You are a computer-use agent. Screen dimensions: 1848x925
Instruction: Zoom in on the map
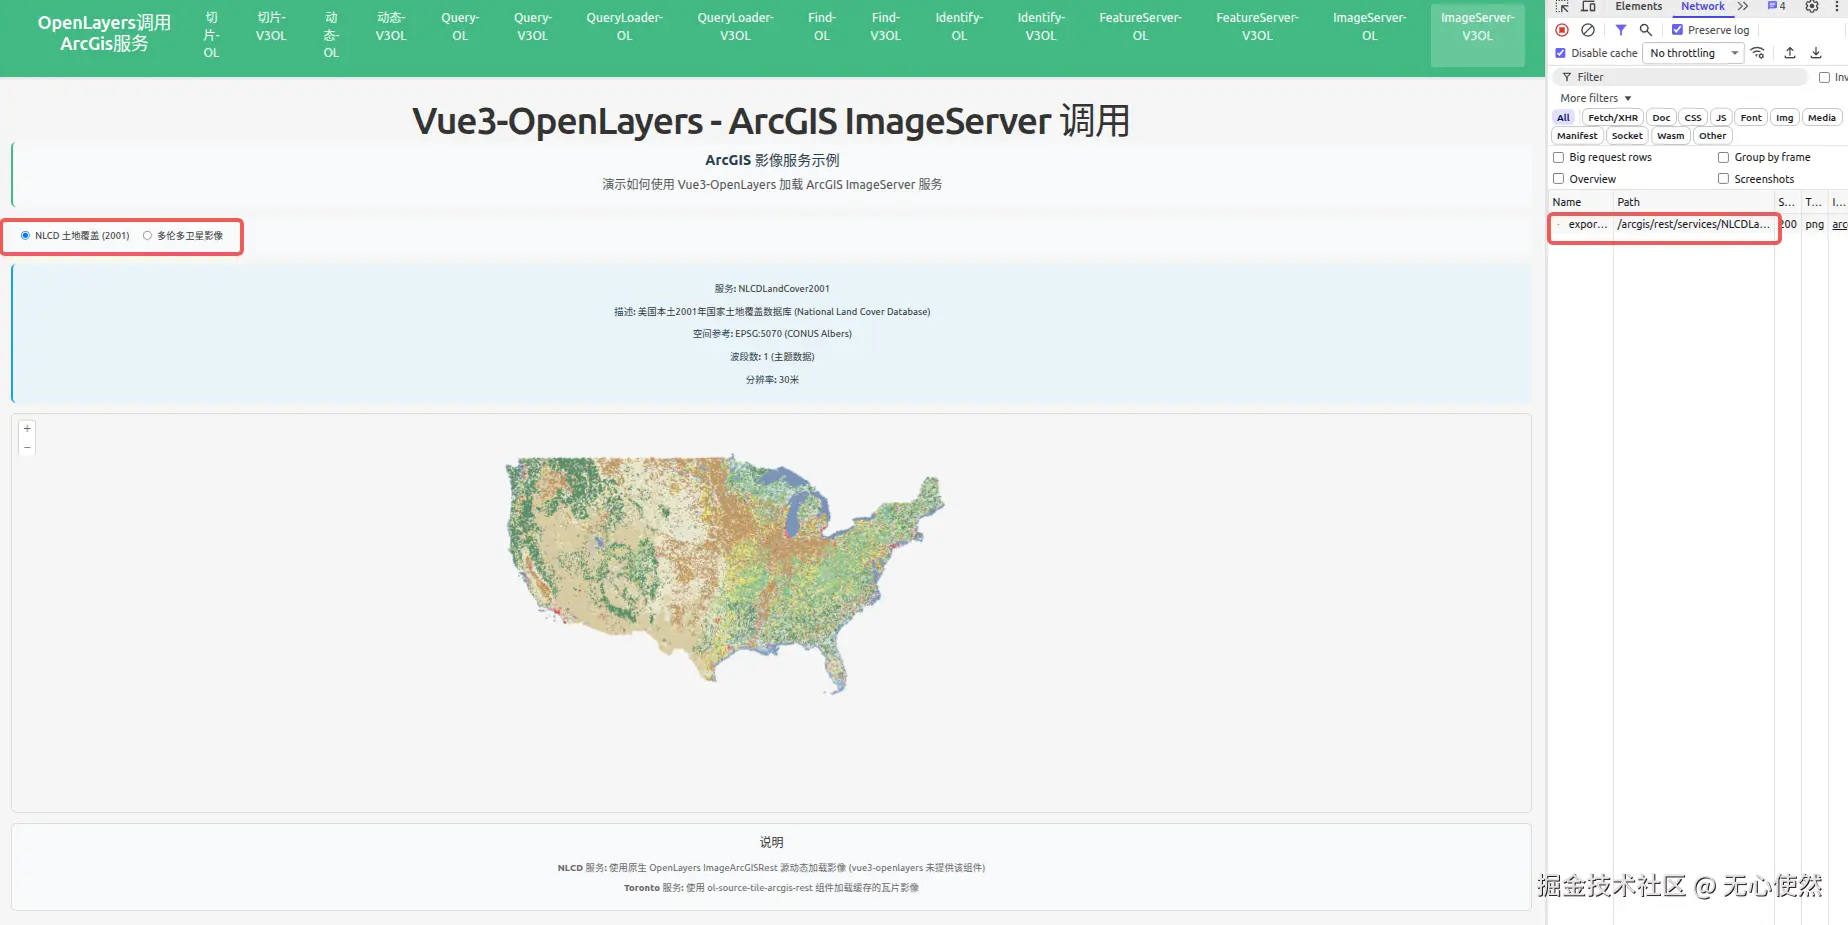27,429
